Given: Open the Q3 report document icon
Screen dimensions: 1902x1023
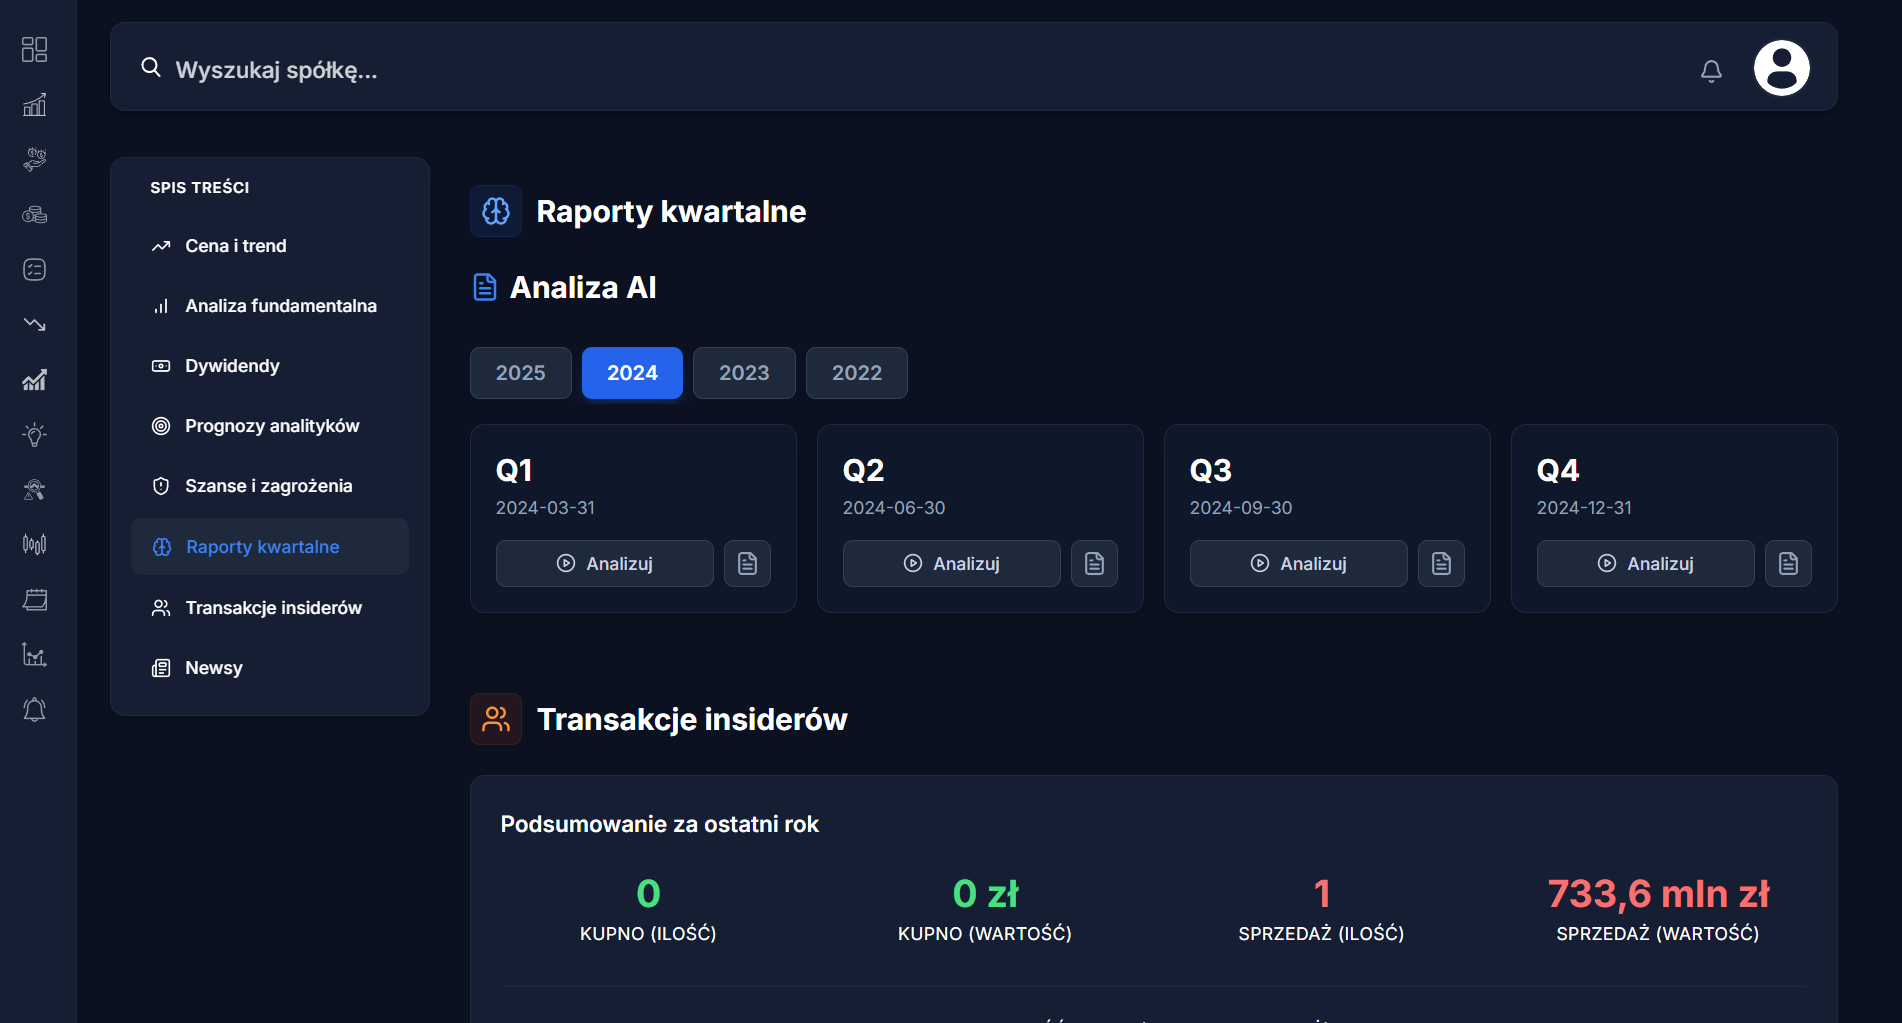Looking at the screenshot, I should click(x=1441, y=564).
